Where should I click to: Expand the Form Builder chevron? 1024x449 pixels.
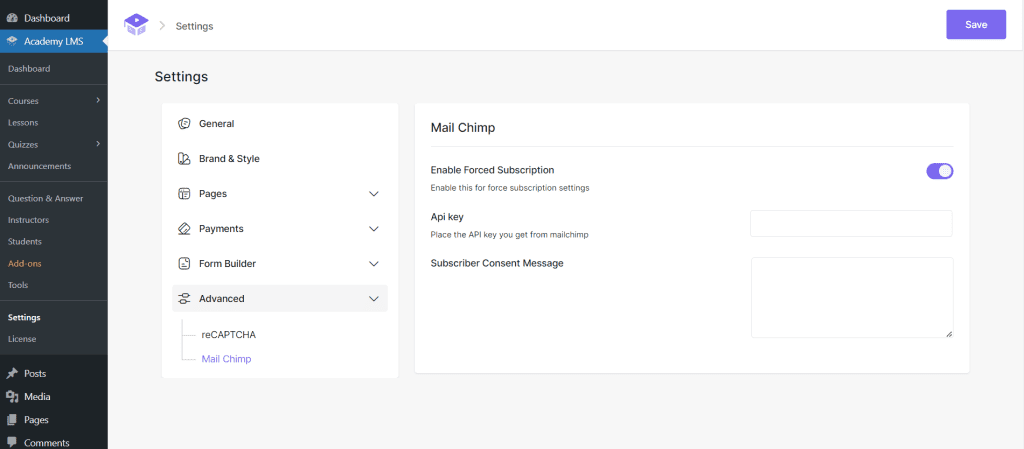click(x=374, y=264)
